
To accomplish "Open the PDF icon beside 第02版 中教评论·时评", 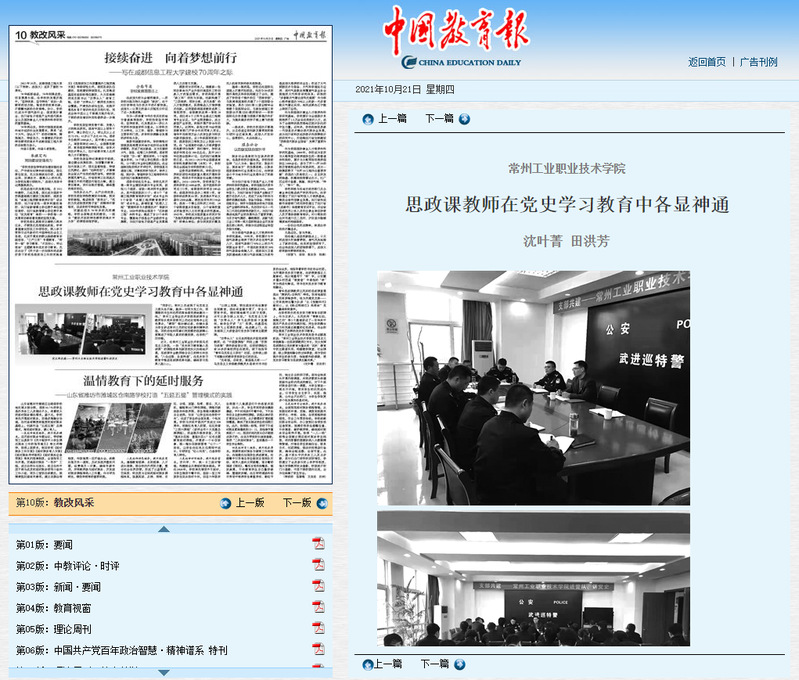I will point(318,565).
